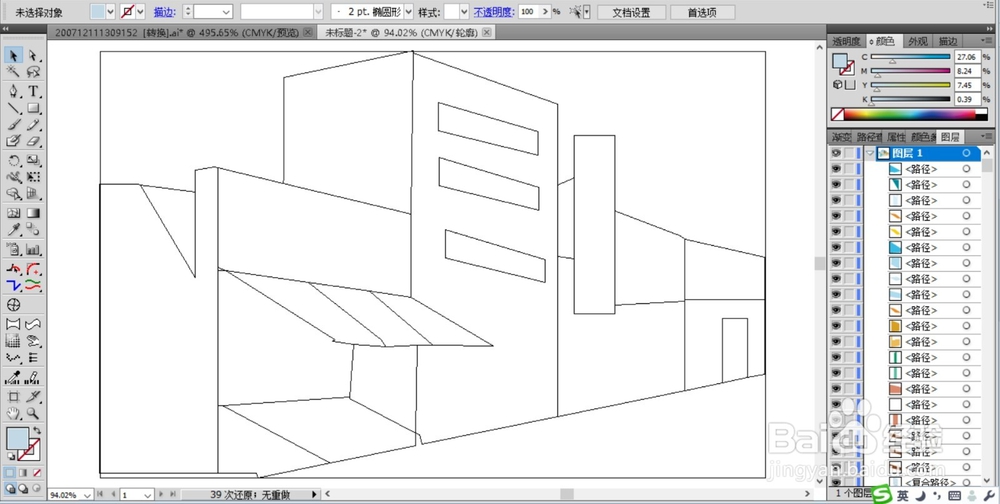Reset to default fill and stroke
This screenshot has height=504, width=1000.
pyautogui.click(x=10, y=456)
